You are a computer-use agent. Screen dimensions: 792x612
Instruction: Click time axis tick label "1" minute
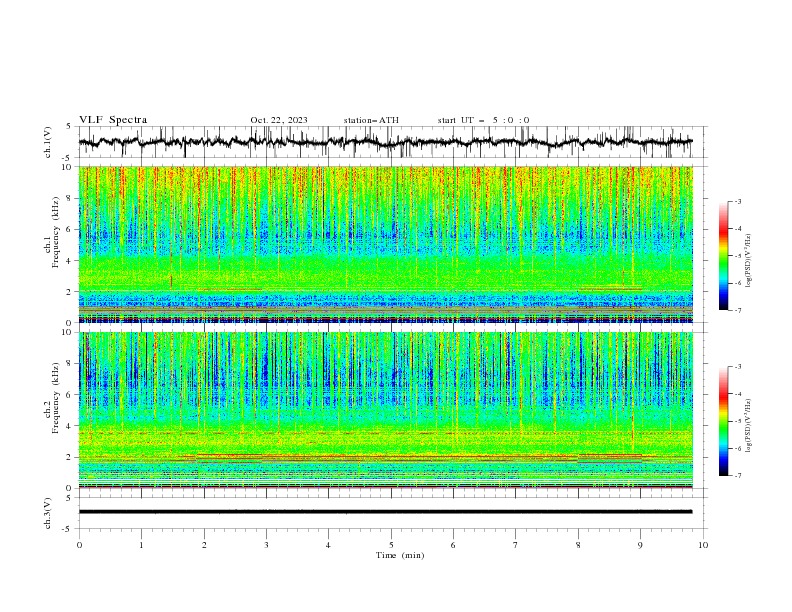point(141,545)
